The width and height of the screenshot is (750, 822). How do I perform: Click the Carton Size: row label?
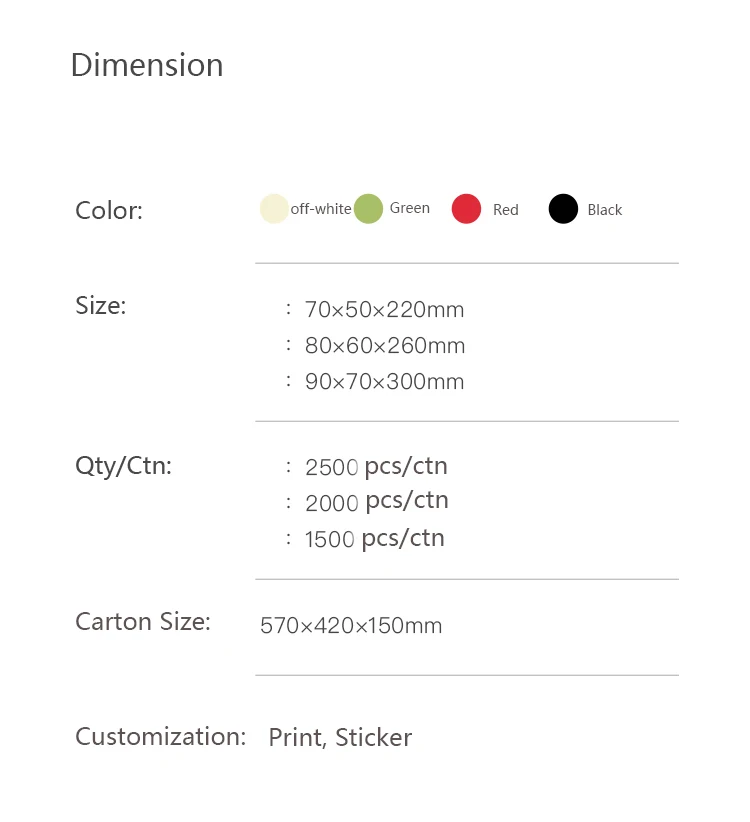point(143,622)
